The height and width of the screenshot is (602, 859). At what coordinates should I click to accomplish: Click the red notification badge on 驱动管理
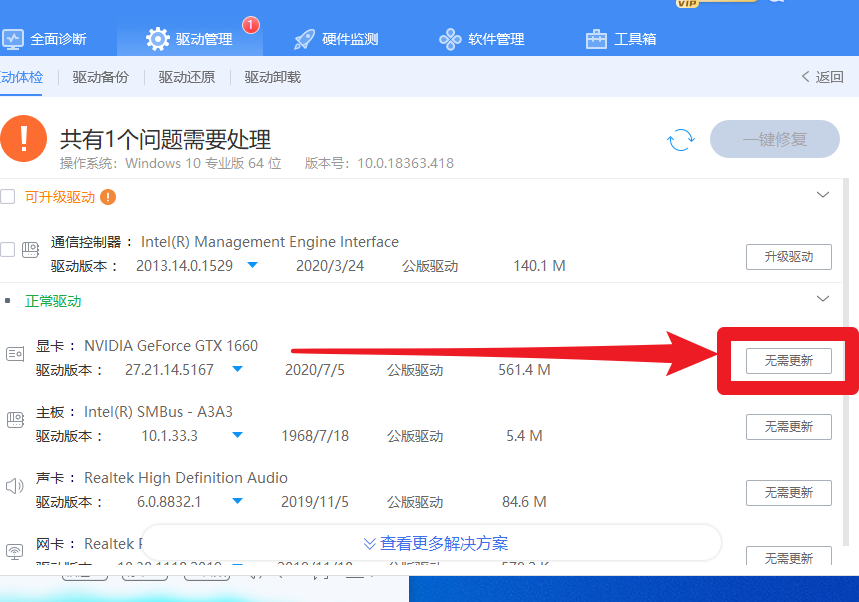point(251,25)
